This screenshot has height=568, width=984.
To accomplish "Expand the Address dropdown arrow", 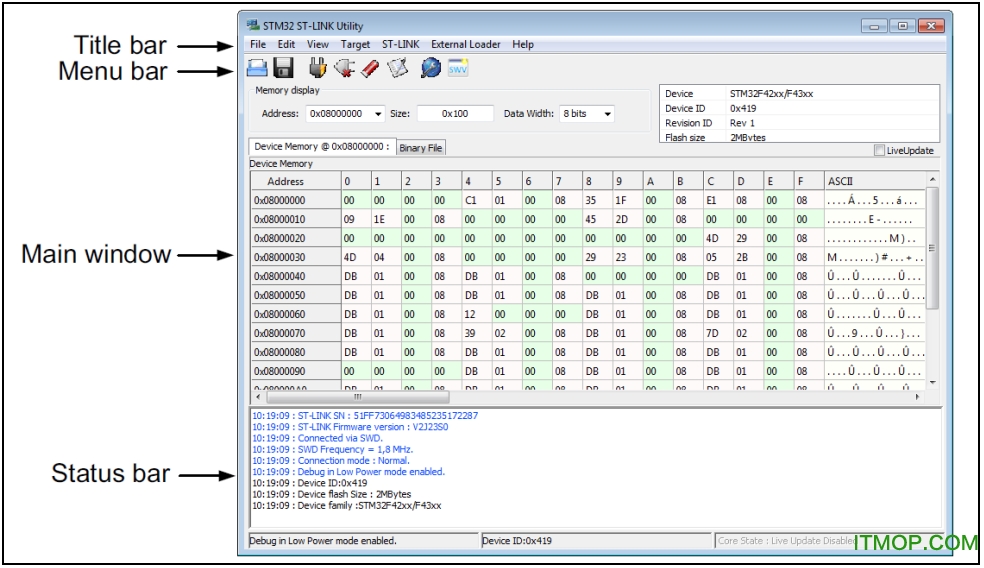I will [x=378, y=114].
